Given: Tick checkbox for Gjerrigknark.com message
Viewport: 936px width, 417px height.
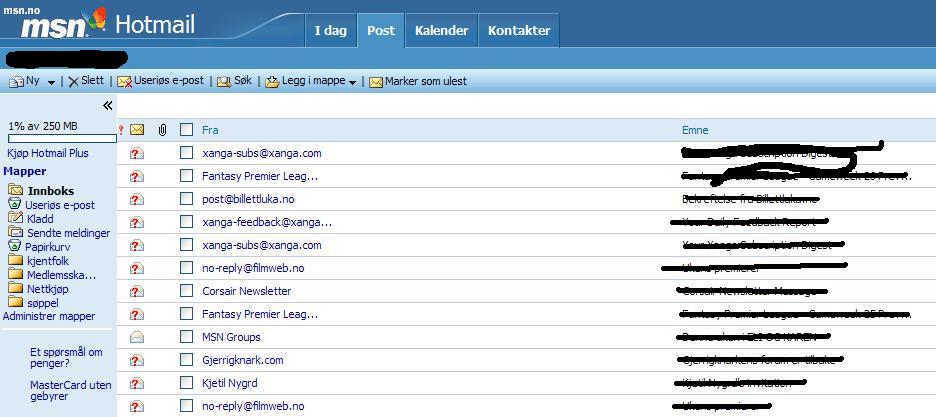Looking at the screenshot, I should click(187, 360).
